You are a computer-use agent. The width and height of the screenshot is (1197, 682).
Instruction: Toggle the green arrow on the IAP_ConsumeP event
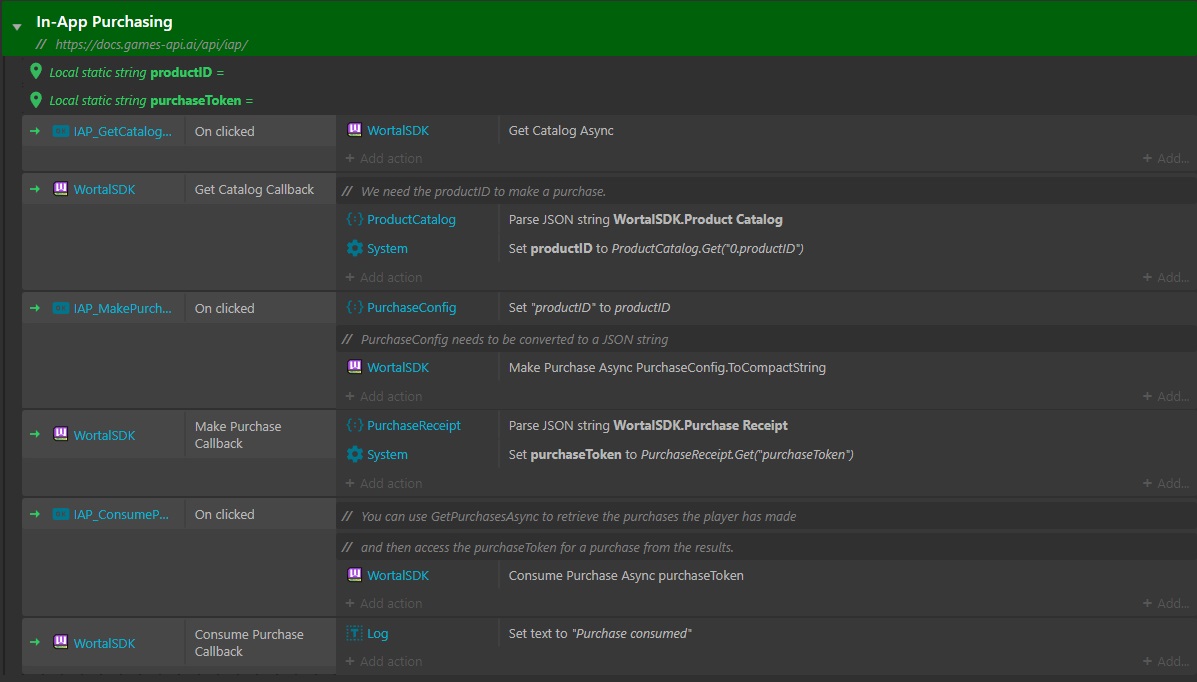37,514
